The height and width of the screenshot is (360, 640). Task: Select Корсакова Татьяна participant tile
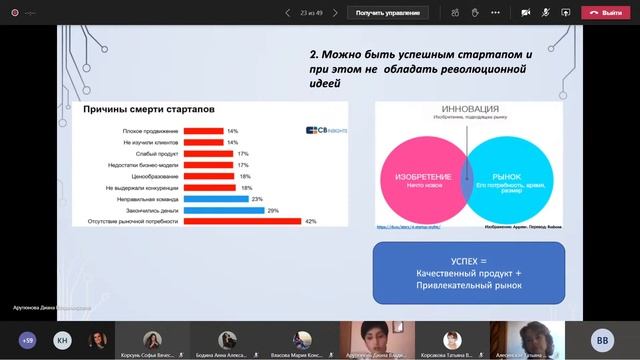[452, 340]
